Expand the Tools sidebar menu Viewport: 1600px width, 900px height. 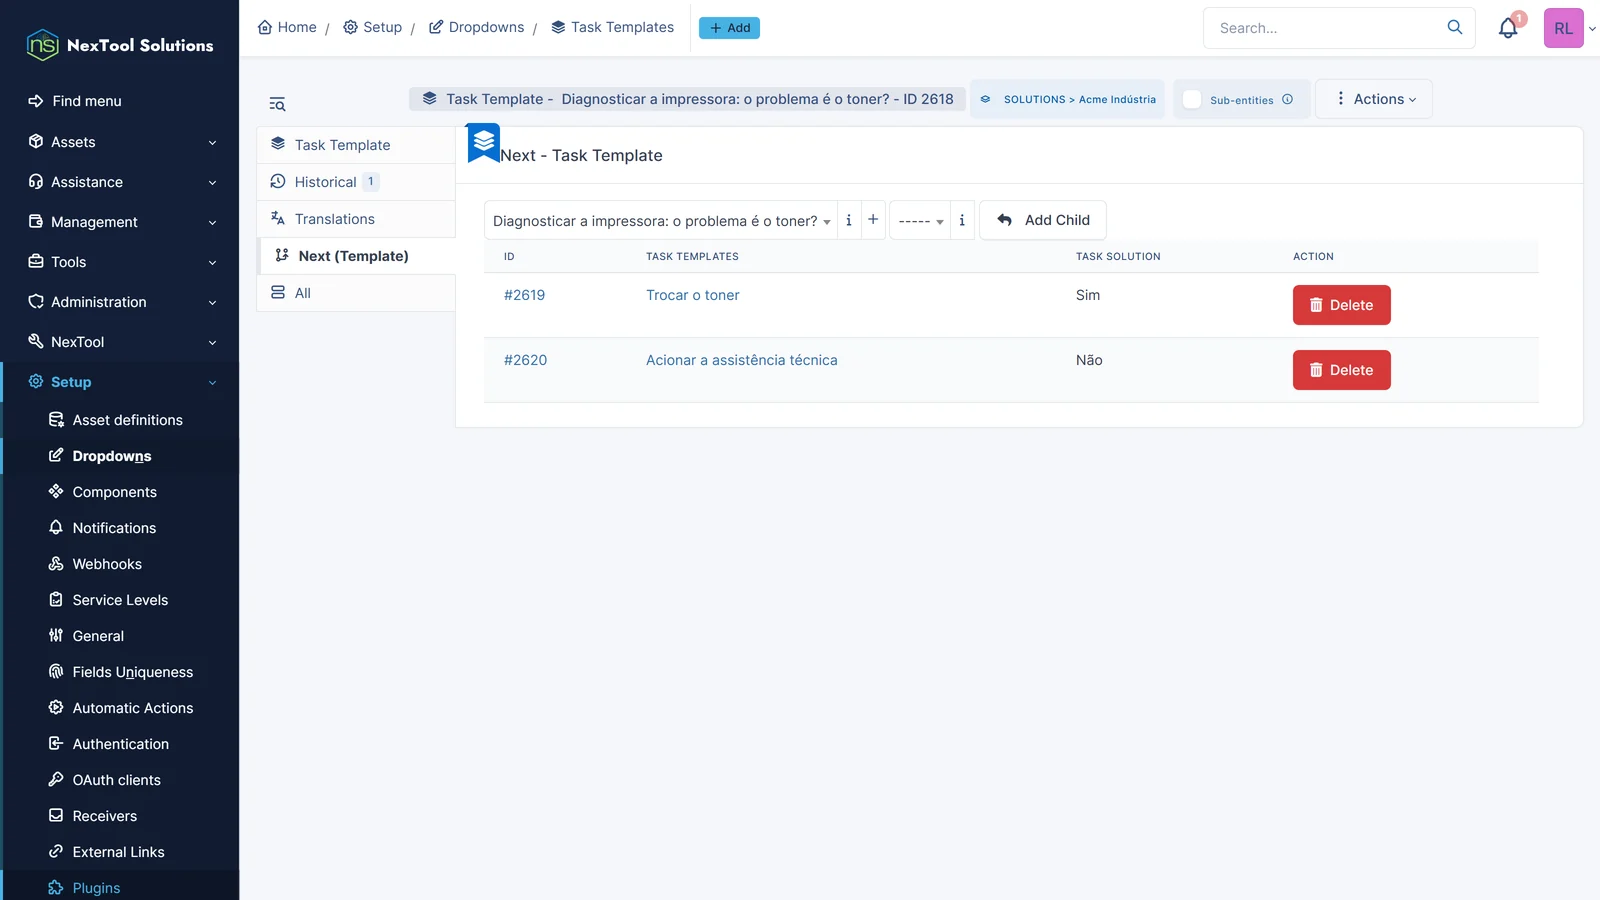pyautogui.click(x=120, y=262)
